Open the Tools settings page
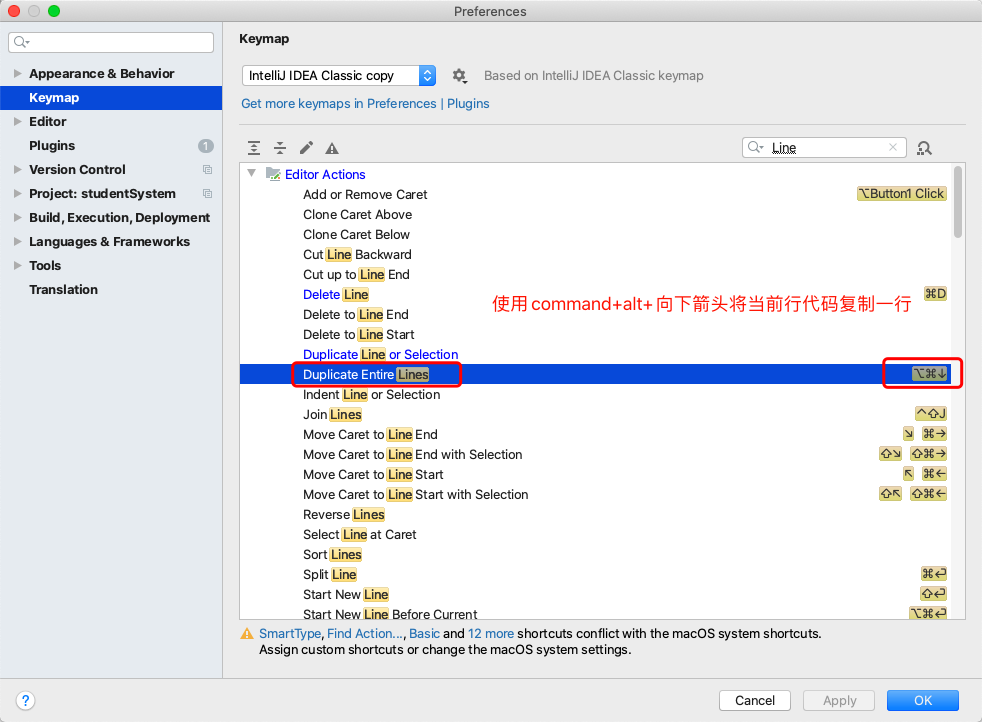982x722 pixels. (45, 266)
